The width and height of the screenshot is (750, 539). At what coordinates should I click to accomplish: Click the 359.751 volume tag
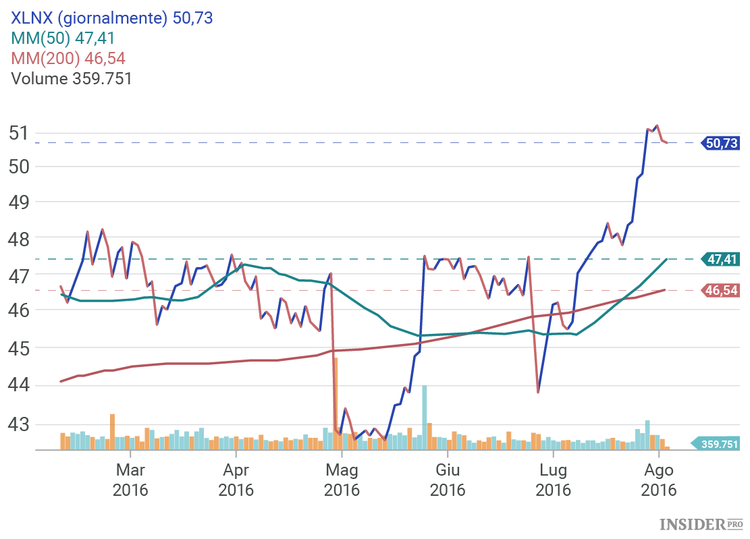coord(718,445)
